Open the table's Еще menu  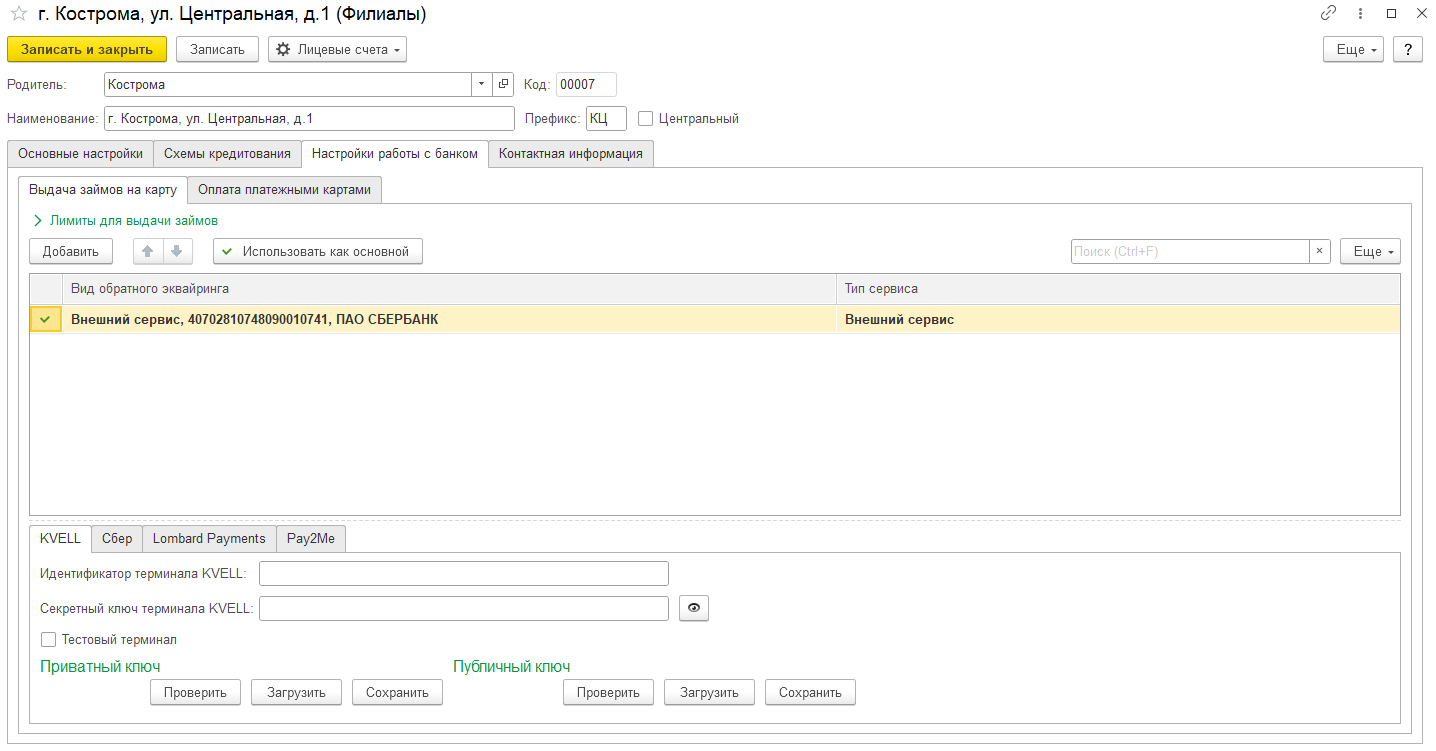pos(1370,251)
